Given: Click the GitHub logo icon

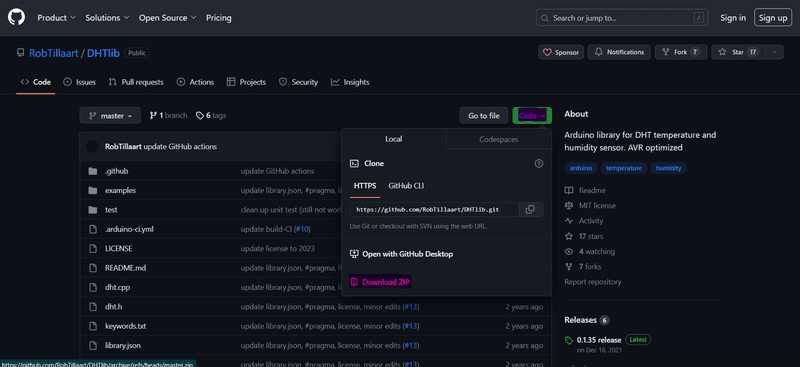Looking at the screenshot, I should [16, 18].
